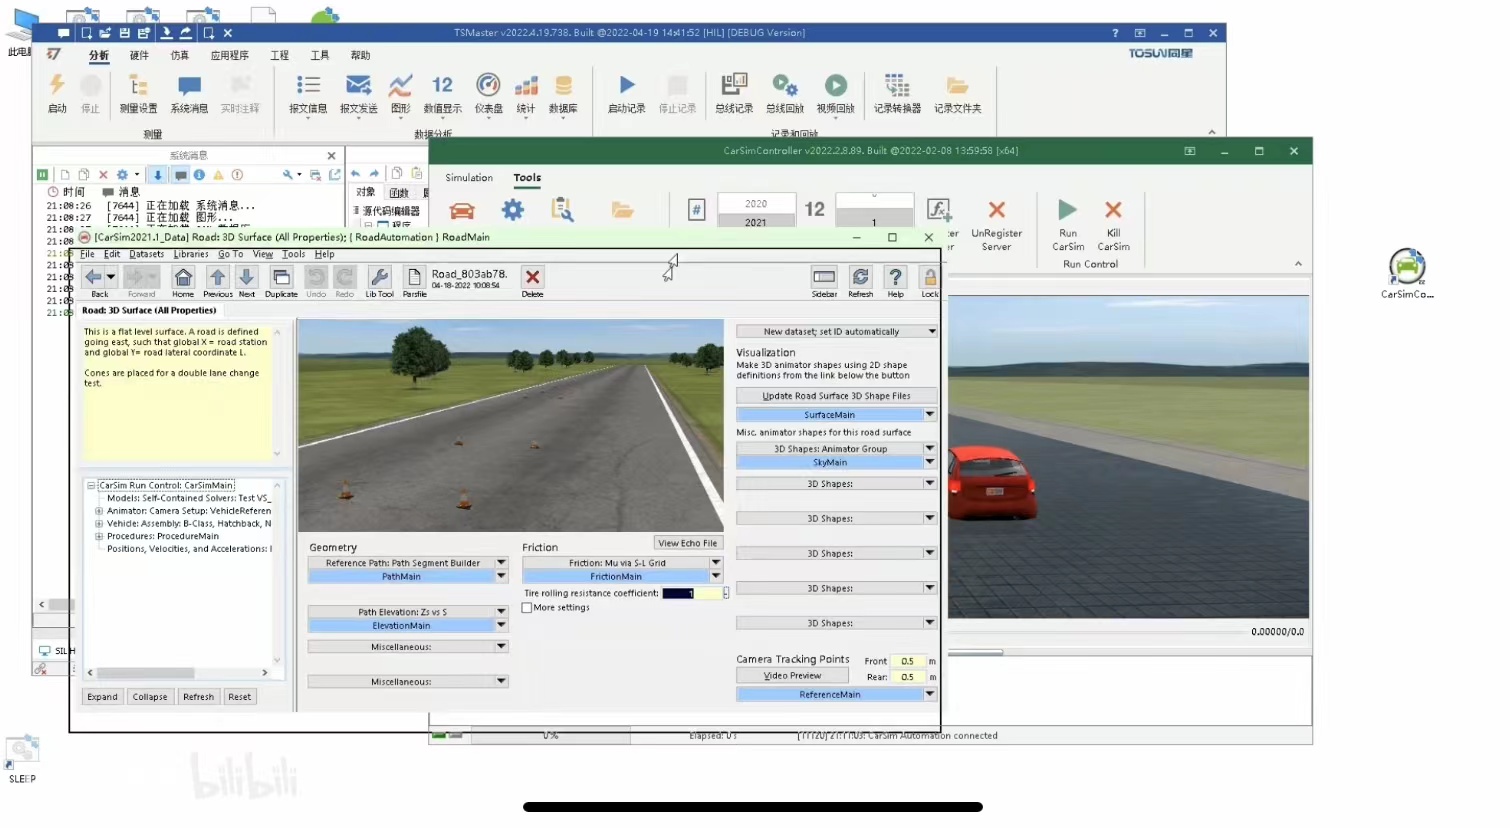Enable the More settings checkbox

(x=527, y=608)
